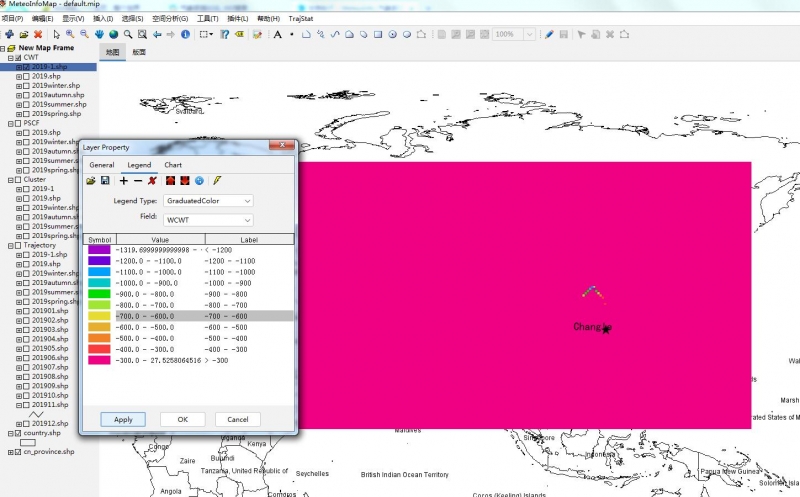Viewport: 800px width, 497px height.
Task: Click the add break plus icon
Action: coord(124,180)
